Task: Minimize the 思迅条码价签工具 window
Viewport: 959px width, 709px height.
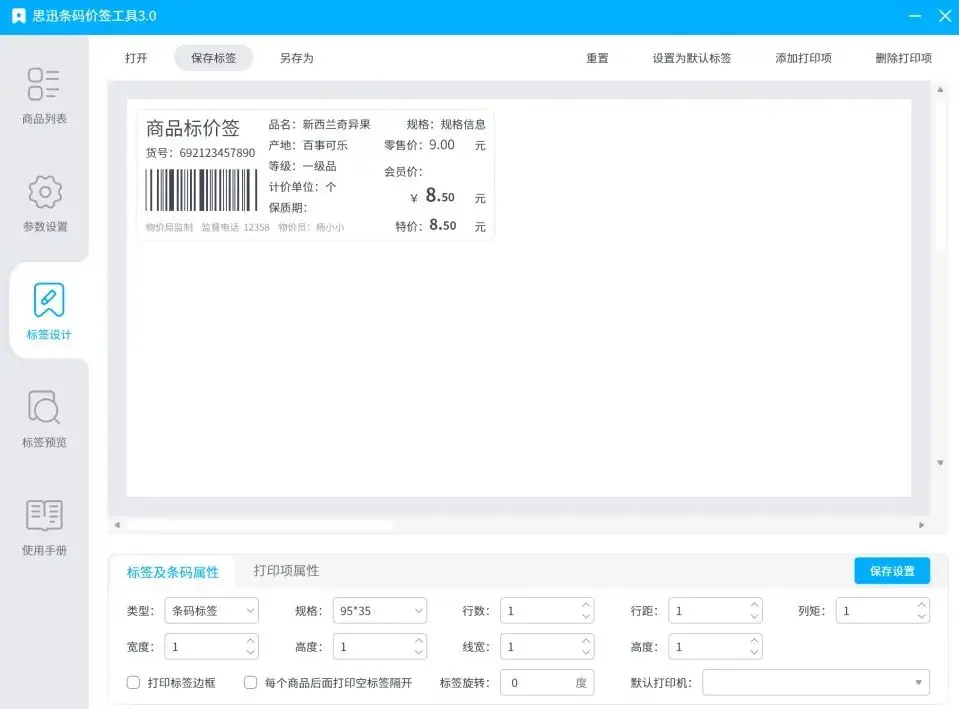Action: pos(915,16)
